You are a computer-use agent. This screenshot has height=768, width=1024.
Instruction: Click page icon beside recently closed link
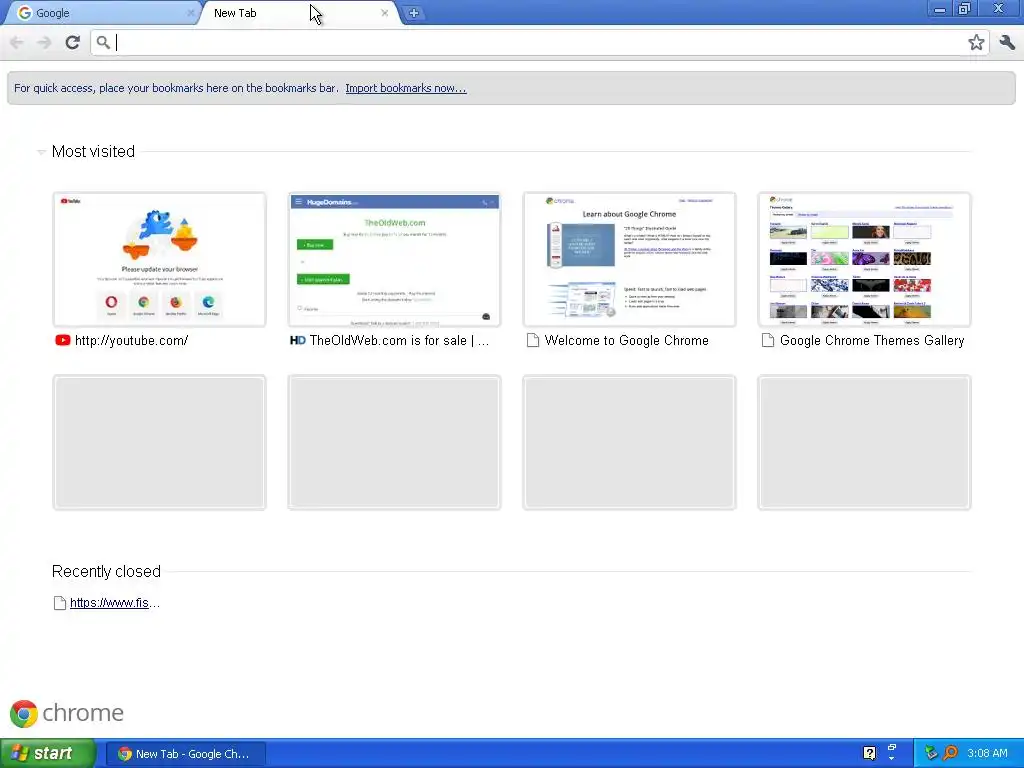(x=59, y=603)
